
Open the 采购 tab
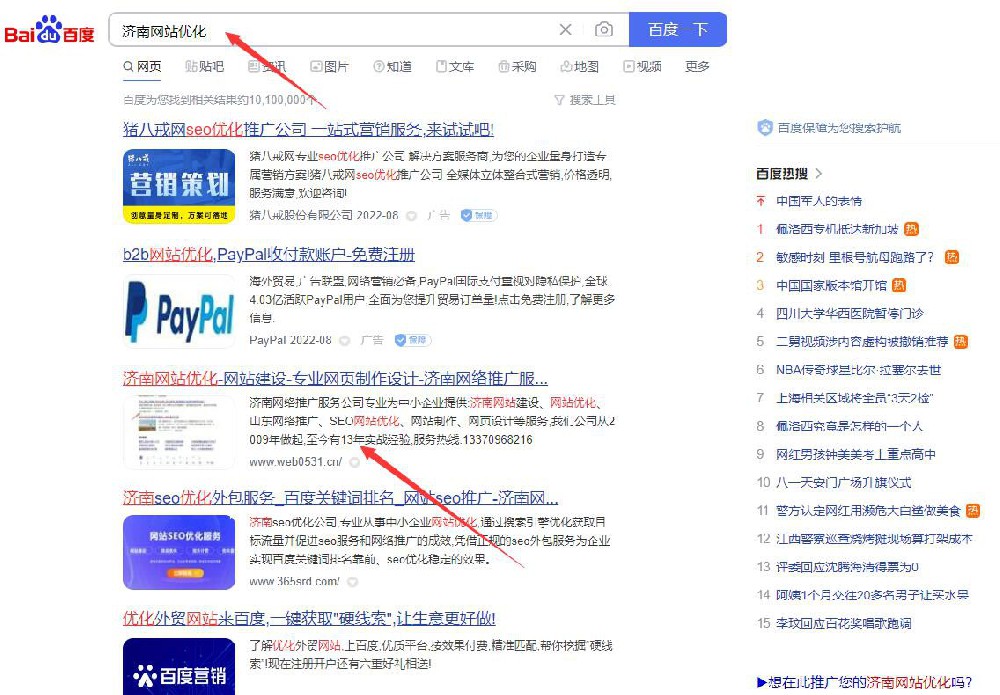tap(517, 66)
